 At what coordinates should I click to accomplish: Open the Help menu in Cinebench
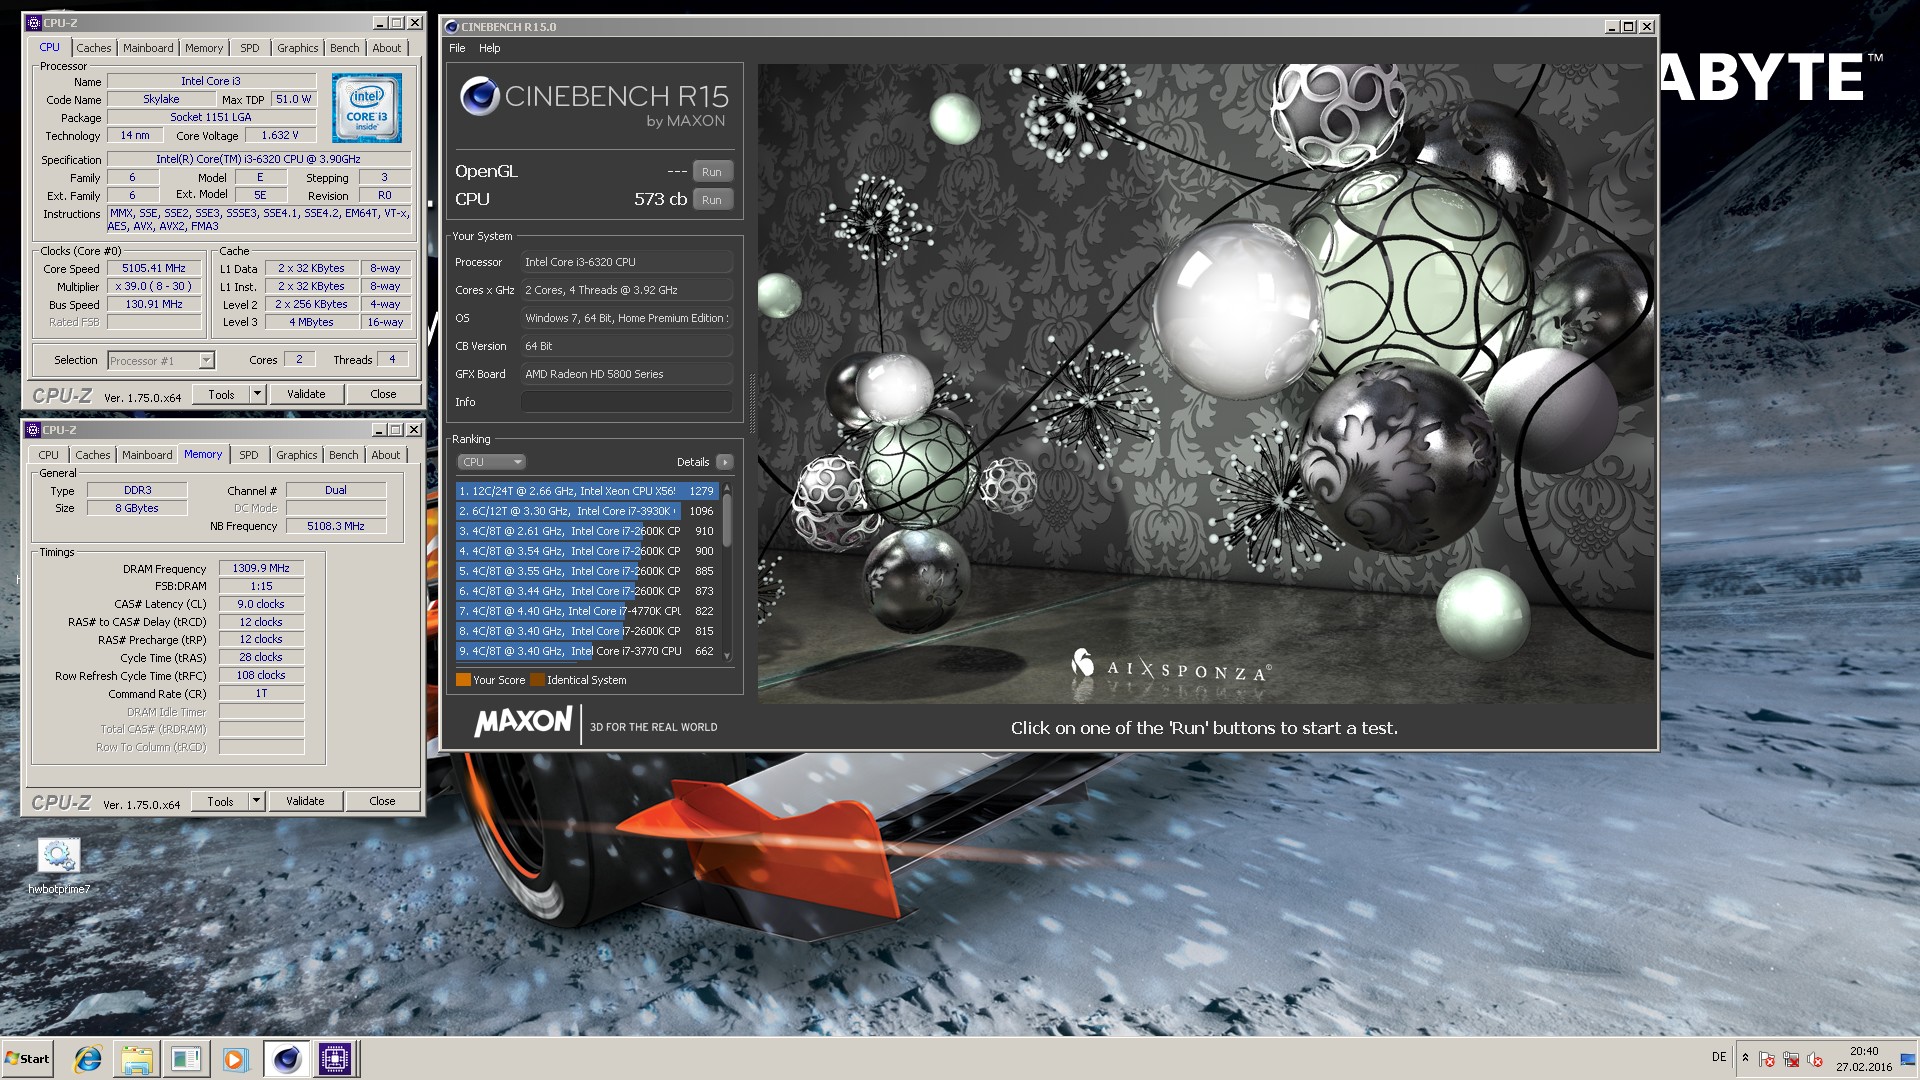click(489, 48)
